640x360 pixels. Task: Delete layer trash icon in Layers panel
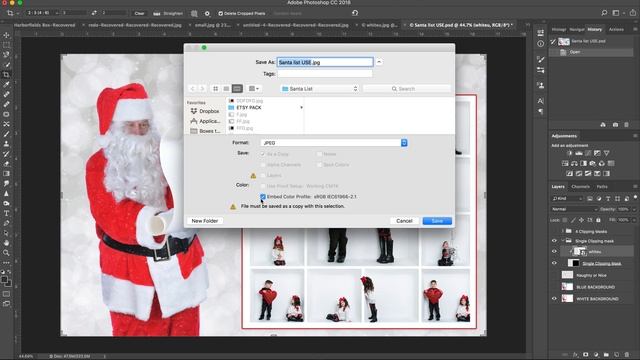[627, 355]
